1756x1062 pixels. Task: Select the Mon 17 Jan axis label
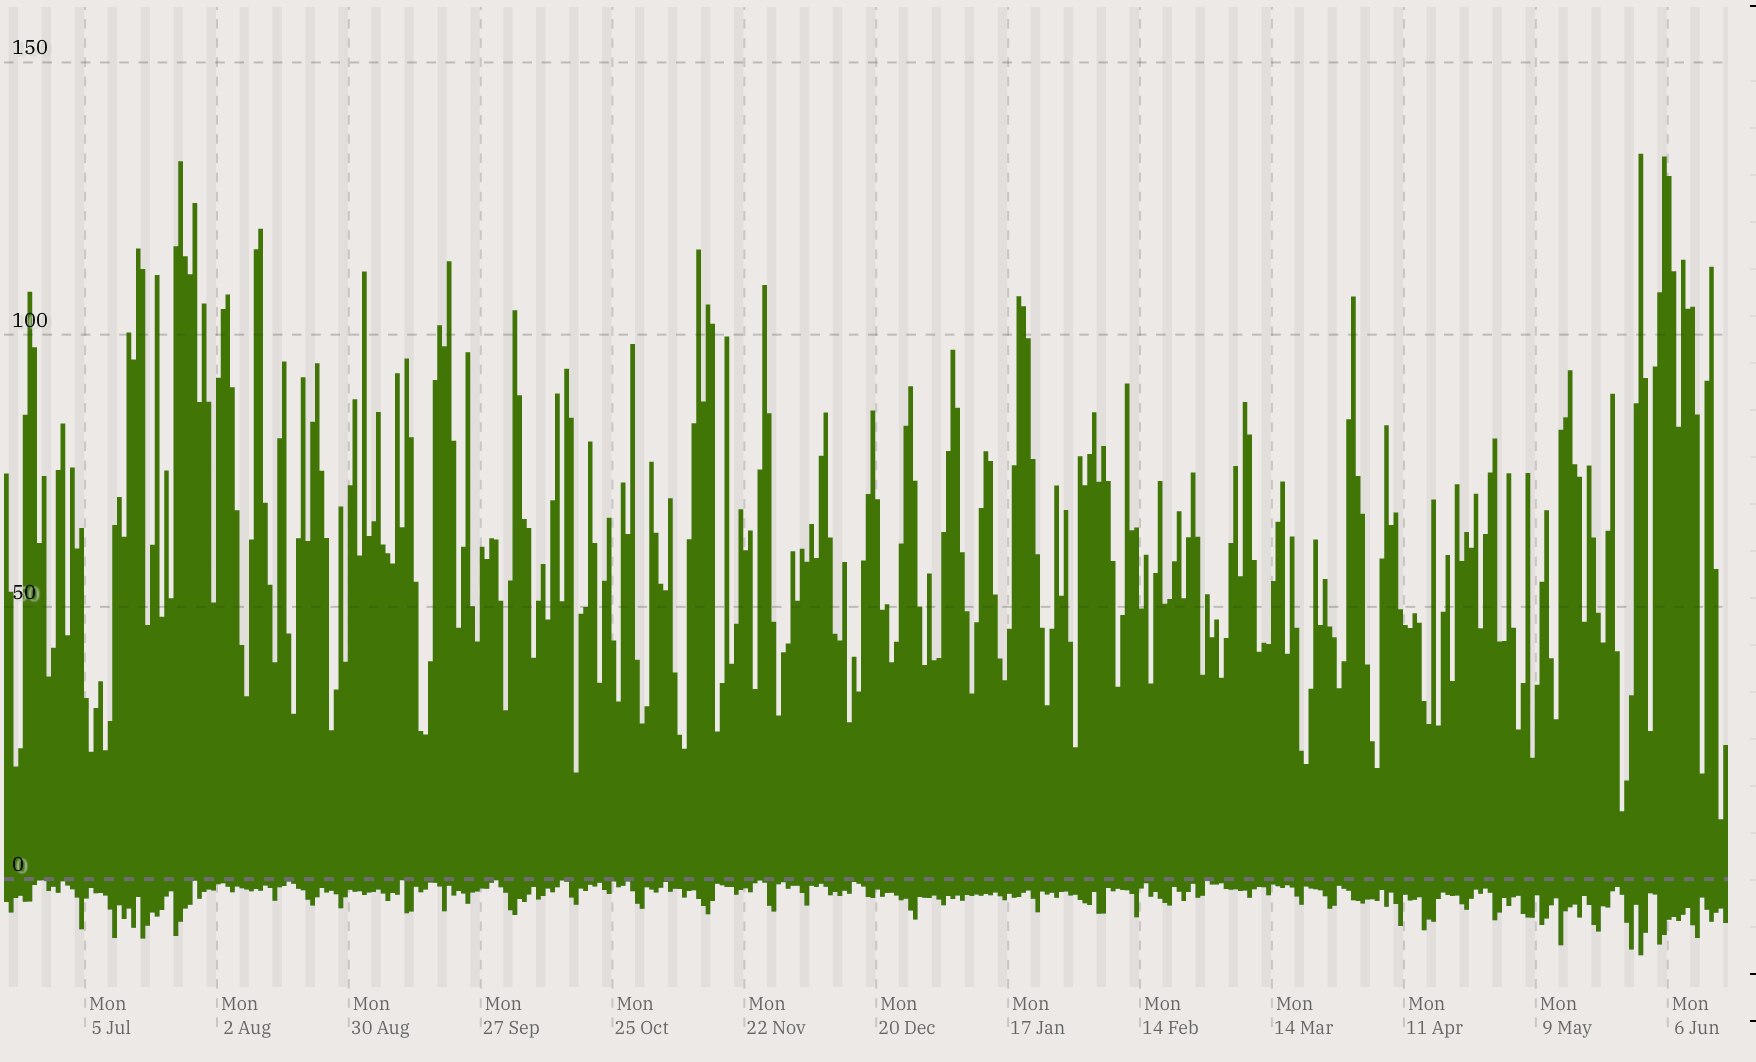coord(1039,1015)
